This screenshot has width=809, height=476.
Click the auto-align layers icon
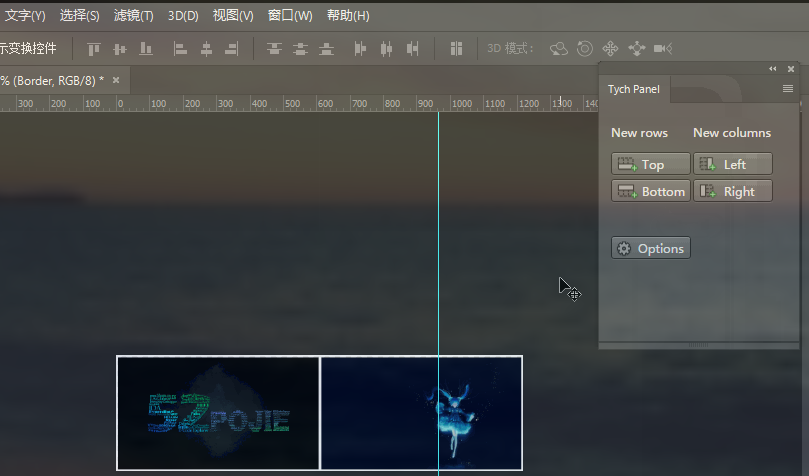tap(456, 48)
